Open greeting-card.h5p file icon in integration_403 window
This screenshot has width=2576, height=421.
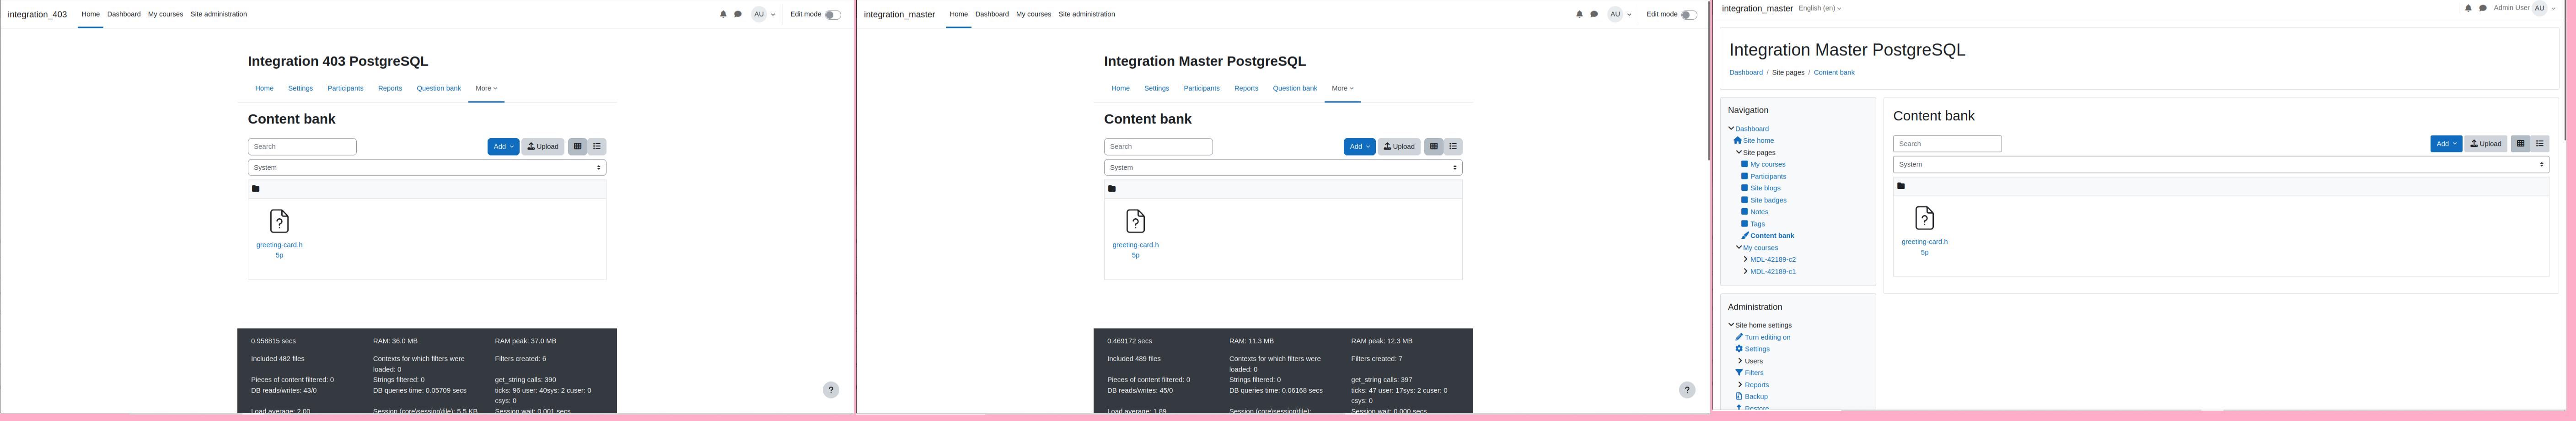point(279,221)
